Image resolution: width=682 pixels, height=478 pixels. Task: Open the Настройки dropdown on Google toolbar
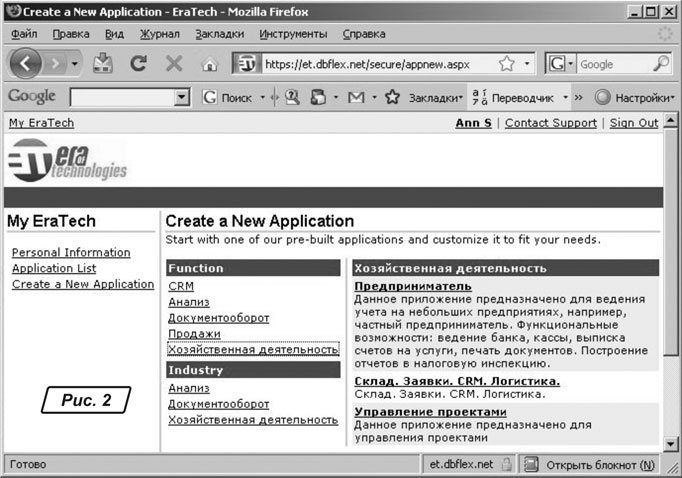(x=635, y=97)
